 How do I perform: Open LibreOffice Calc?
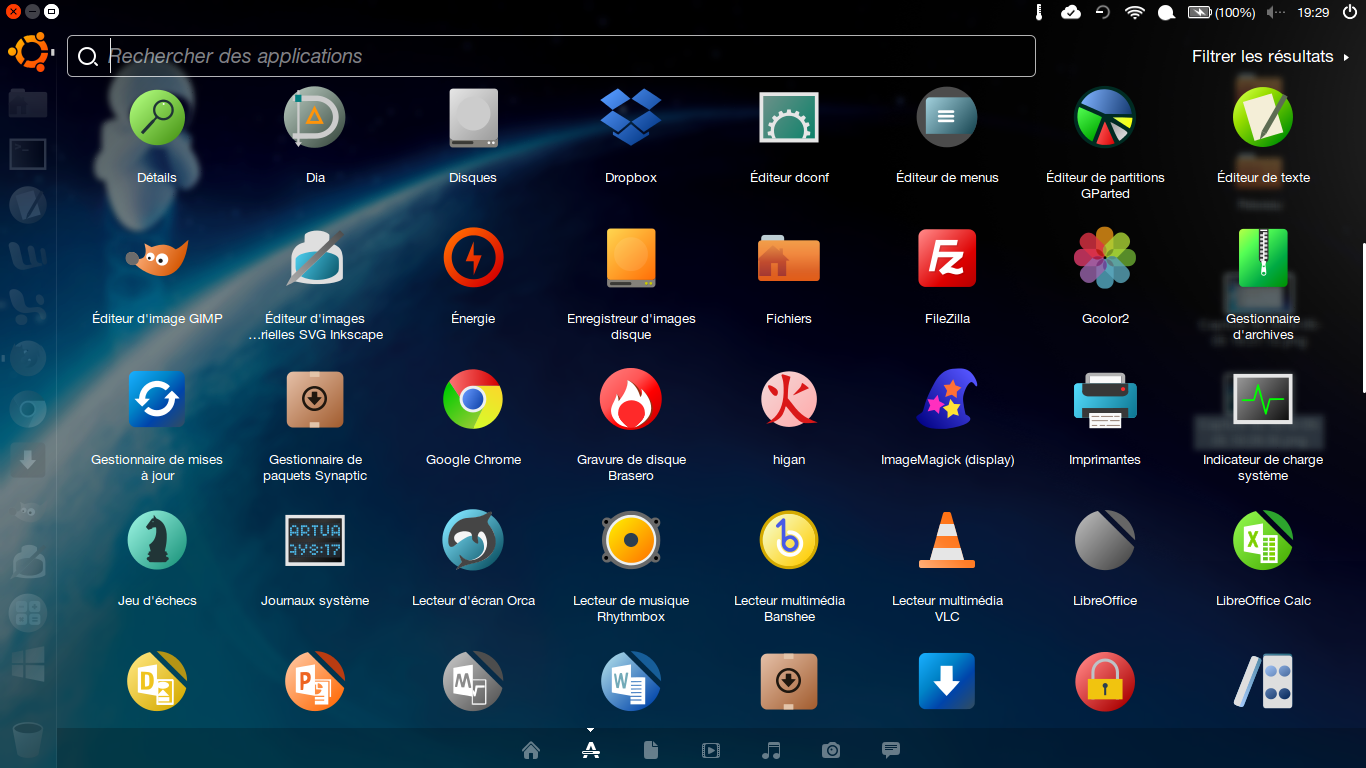tap(1262, 540)
